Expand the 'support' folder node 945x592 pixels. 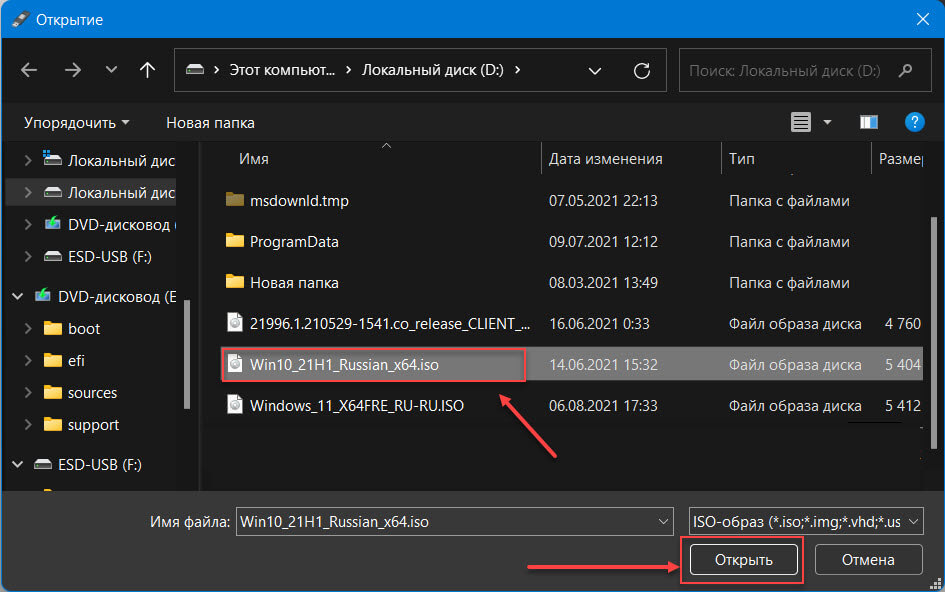point(28,424)
